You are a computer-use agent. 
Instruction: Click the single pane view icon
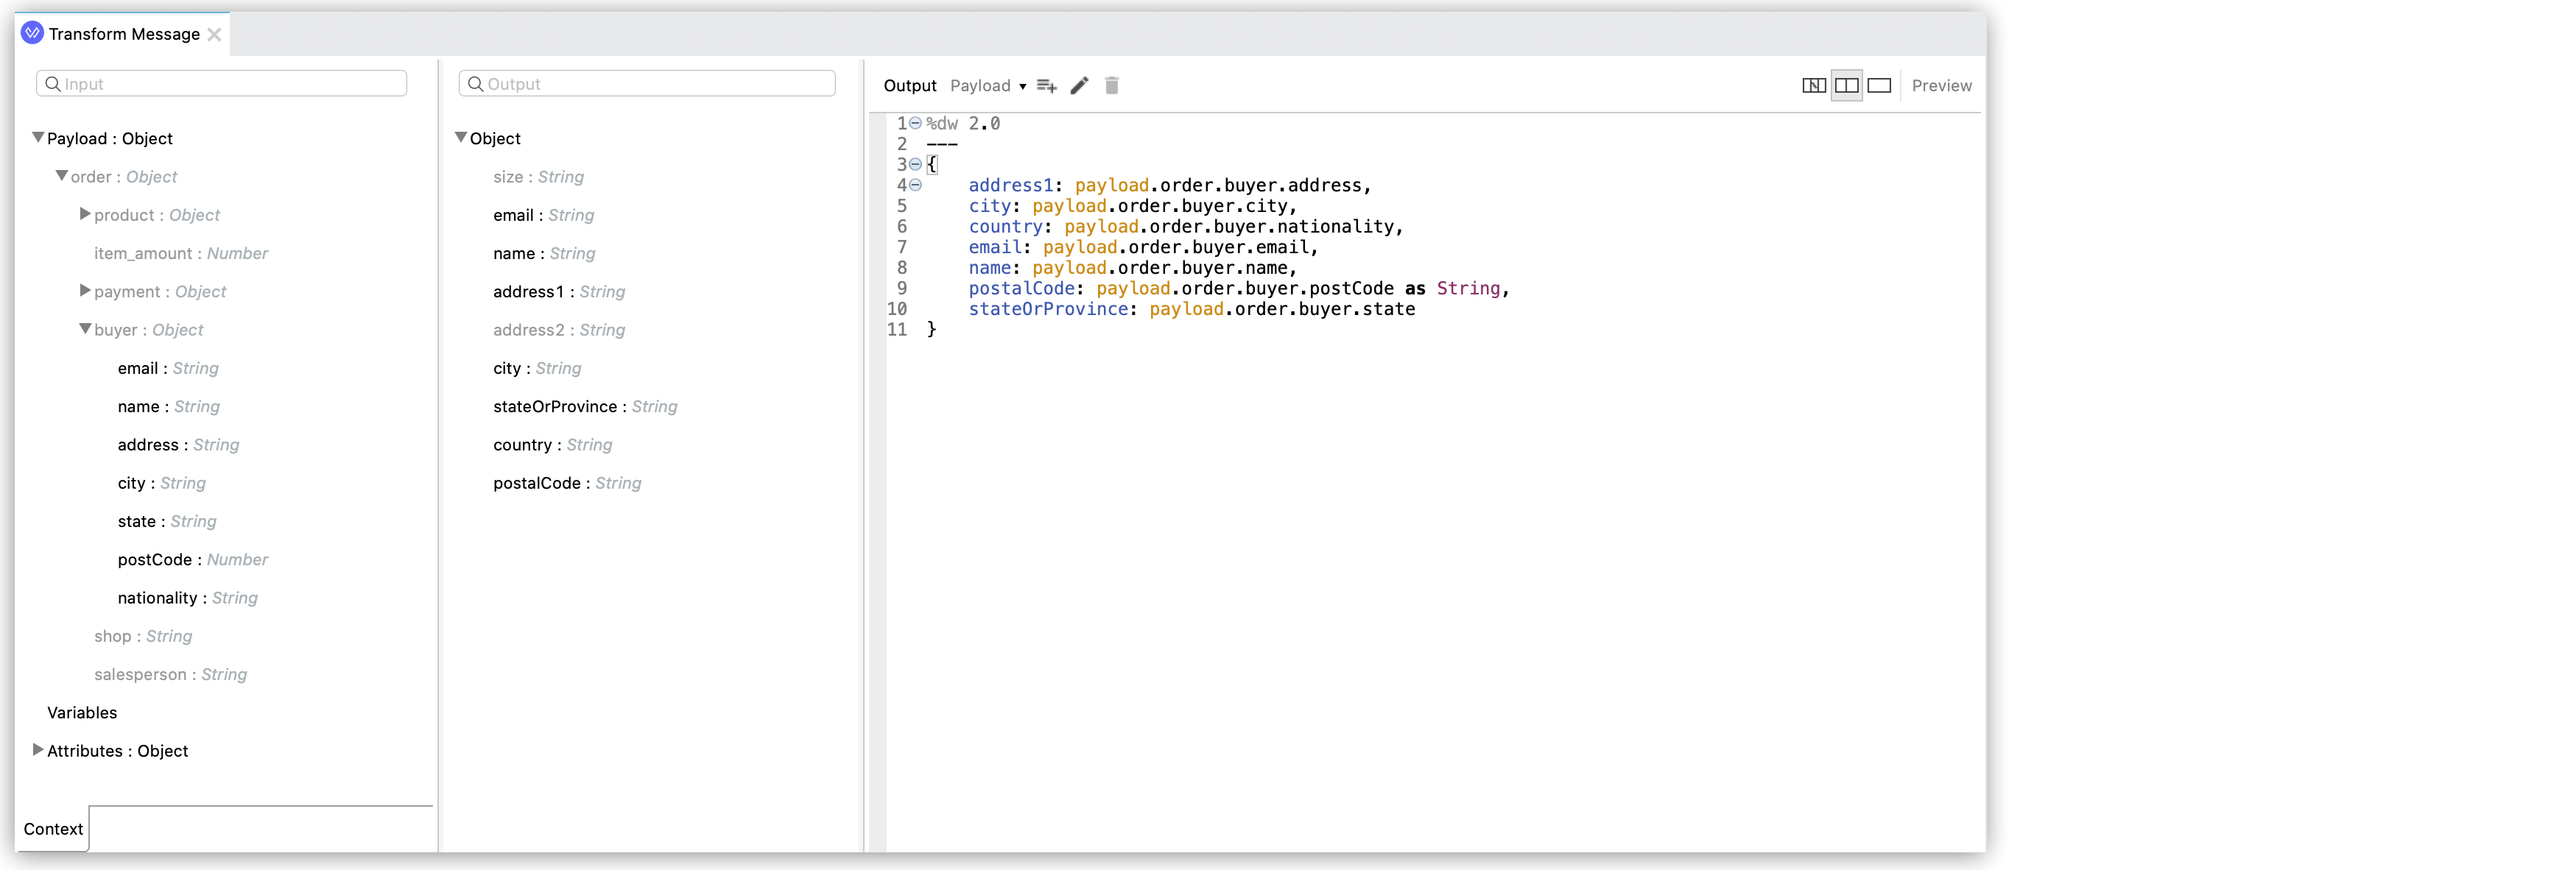point(1878,85)
